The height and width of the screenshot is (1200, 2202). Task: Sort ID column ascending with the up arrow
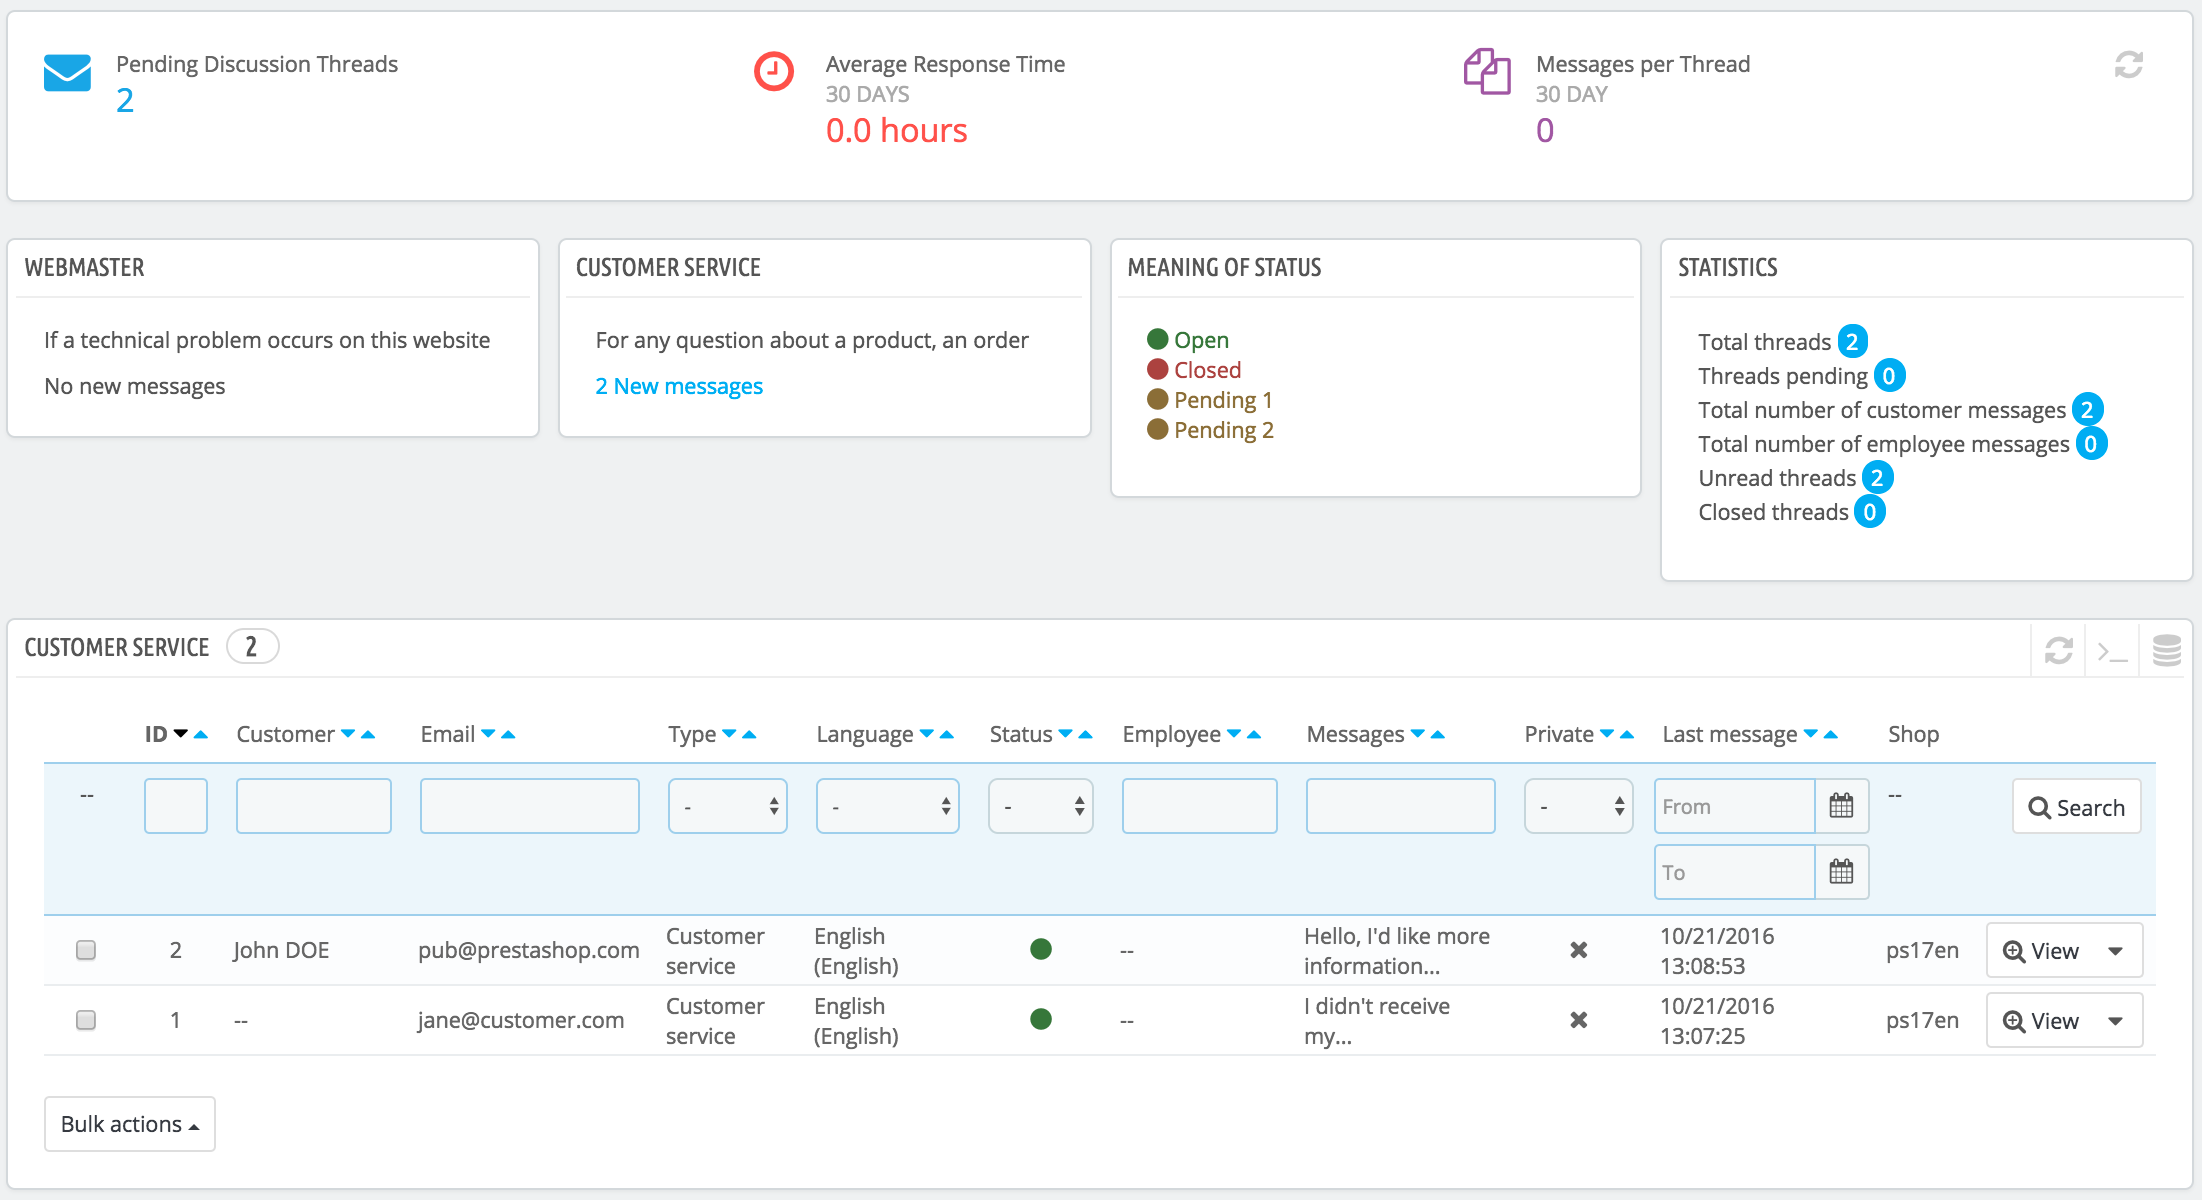click(x=201, y=735)
